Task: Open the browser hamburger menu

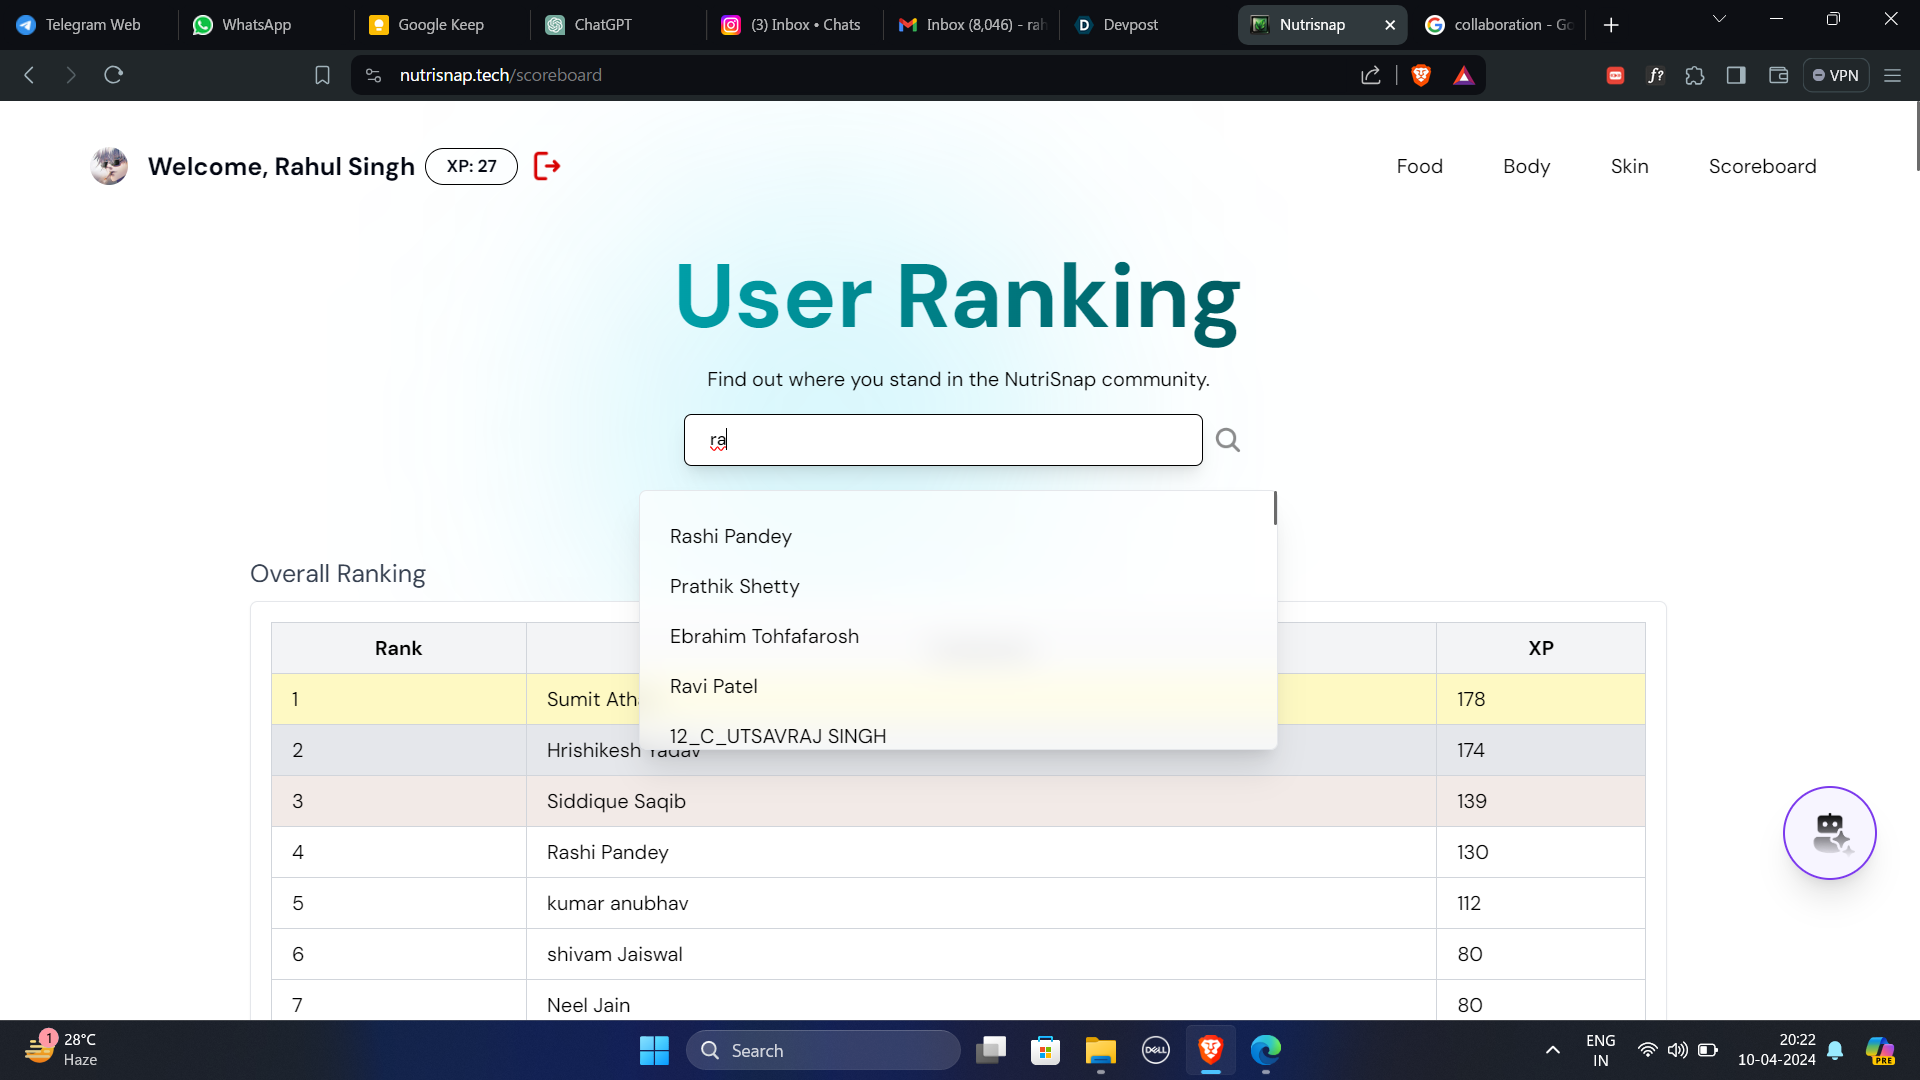Action: [1892, 75]
